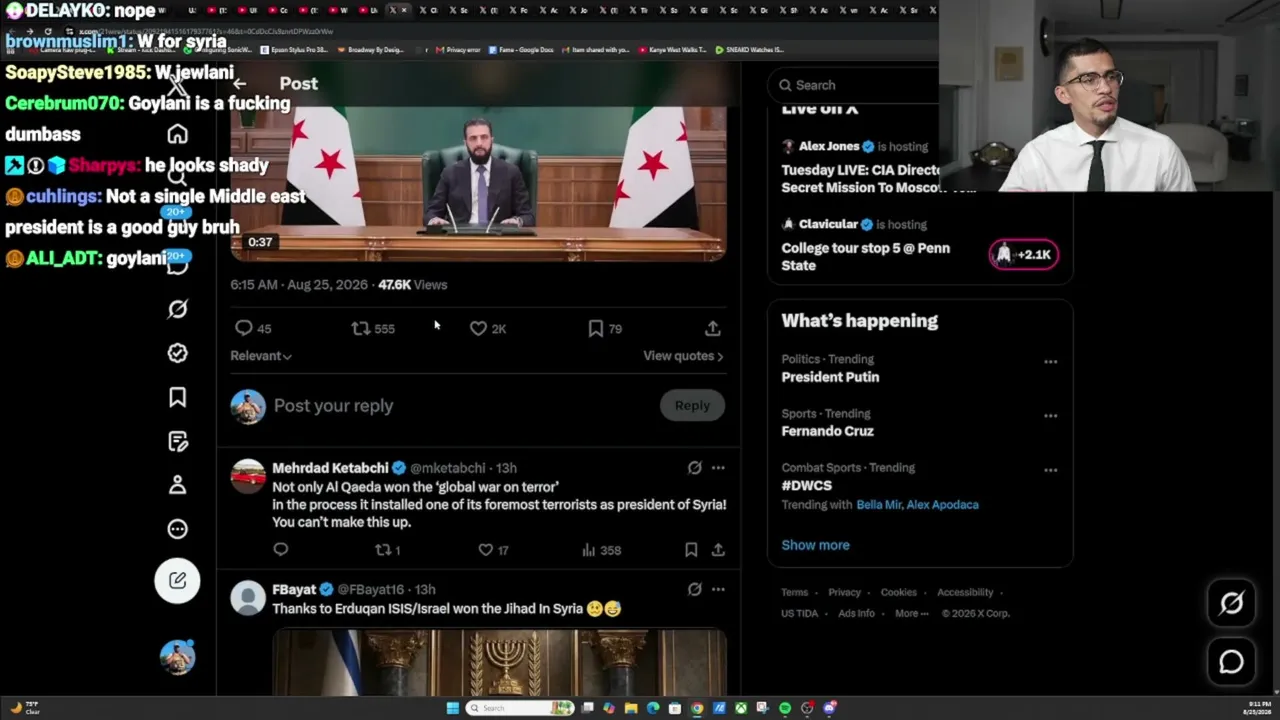
Task: Expand the More footer menu
Action: click(x=911, y=613)
